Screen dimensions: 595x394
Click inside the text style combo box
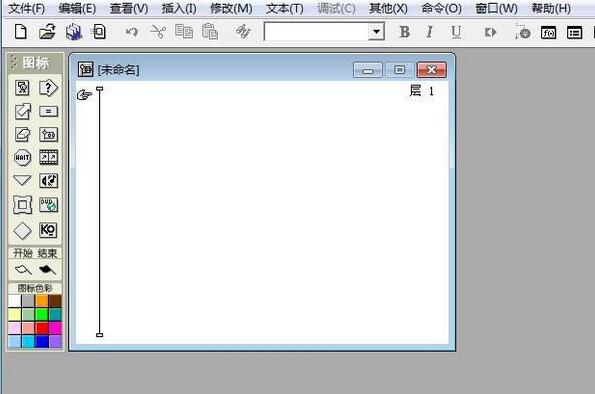[316, 32]
